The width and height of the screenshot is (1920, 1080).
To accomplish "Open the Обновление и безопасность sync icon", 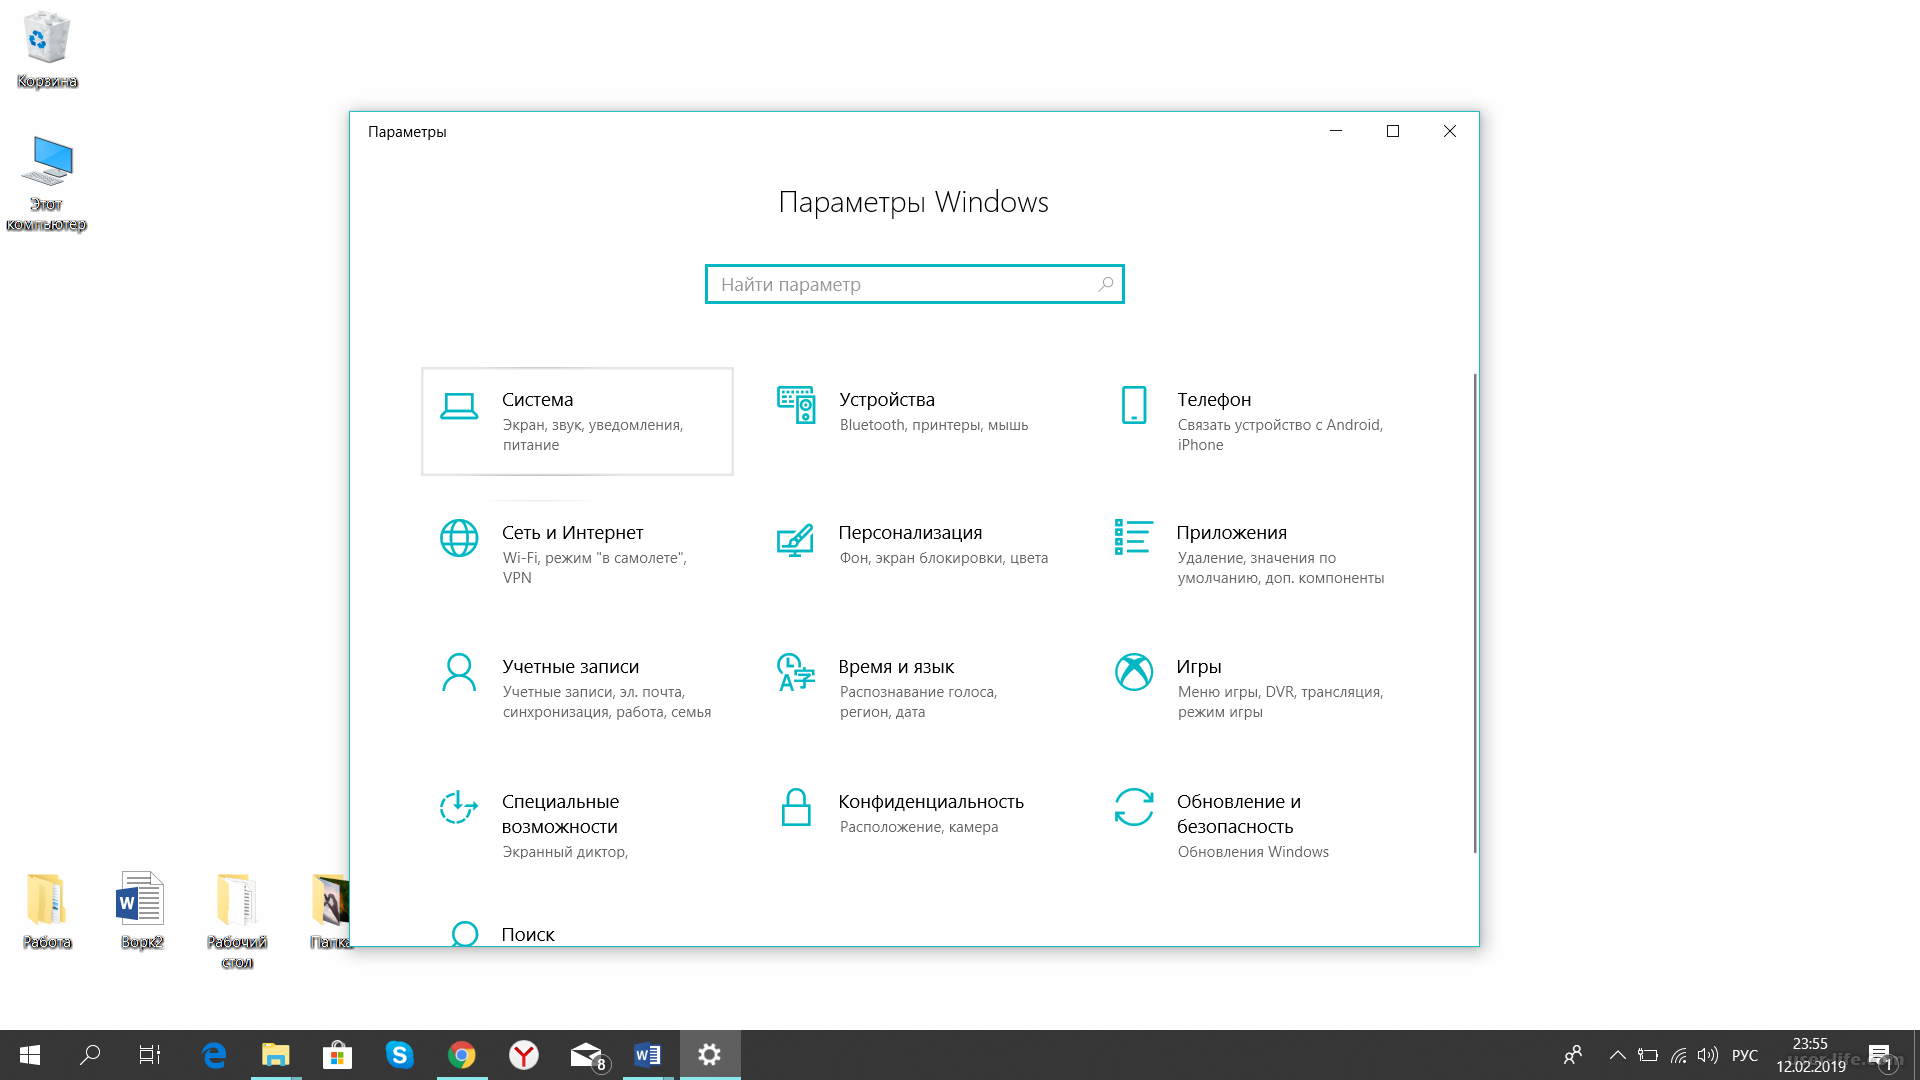I will tap(1134, 807).
